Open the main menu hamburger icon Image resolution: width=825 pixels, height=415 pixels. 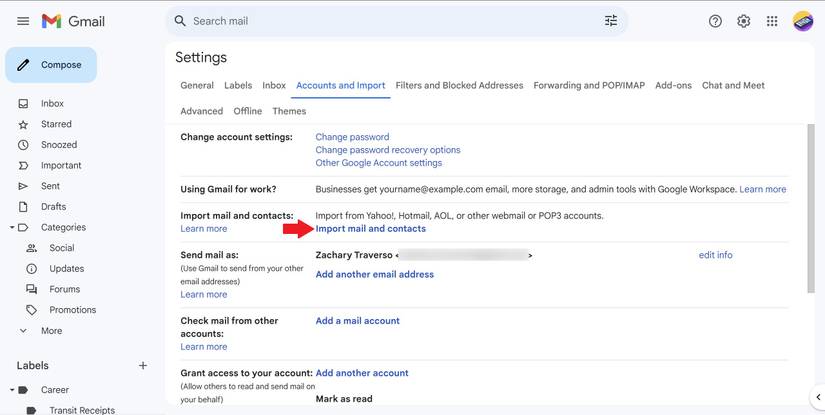pos(23,21)
